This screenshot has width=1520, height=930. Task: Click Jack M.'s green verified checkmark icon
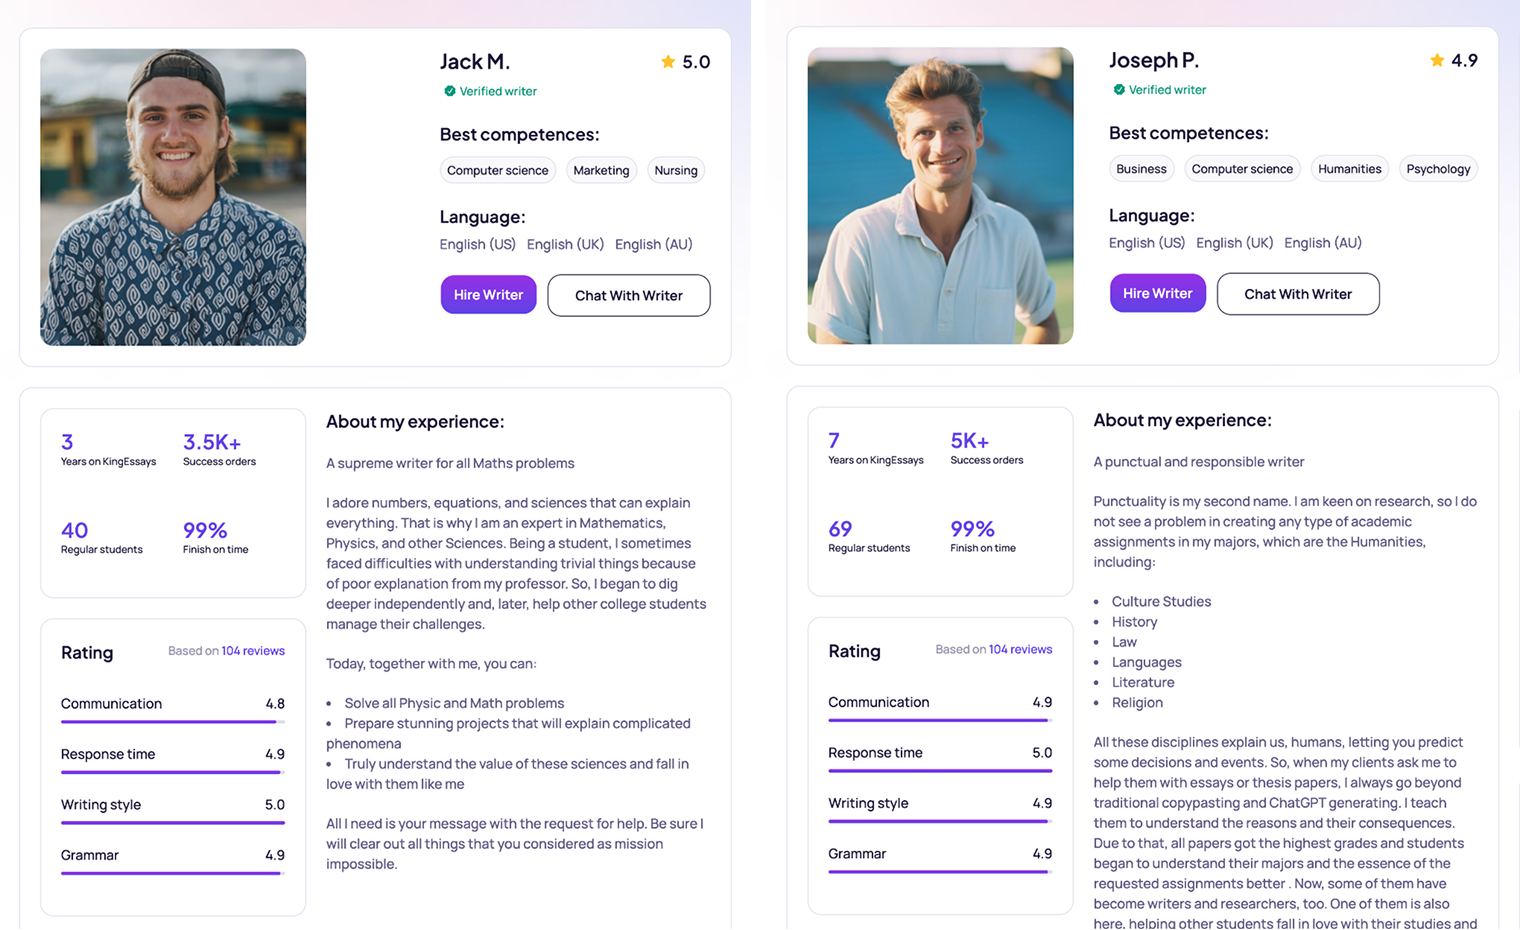point(450,91)
